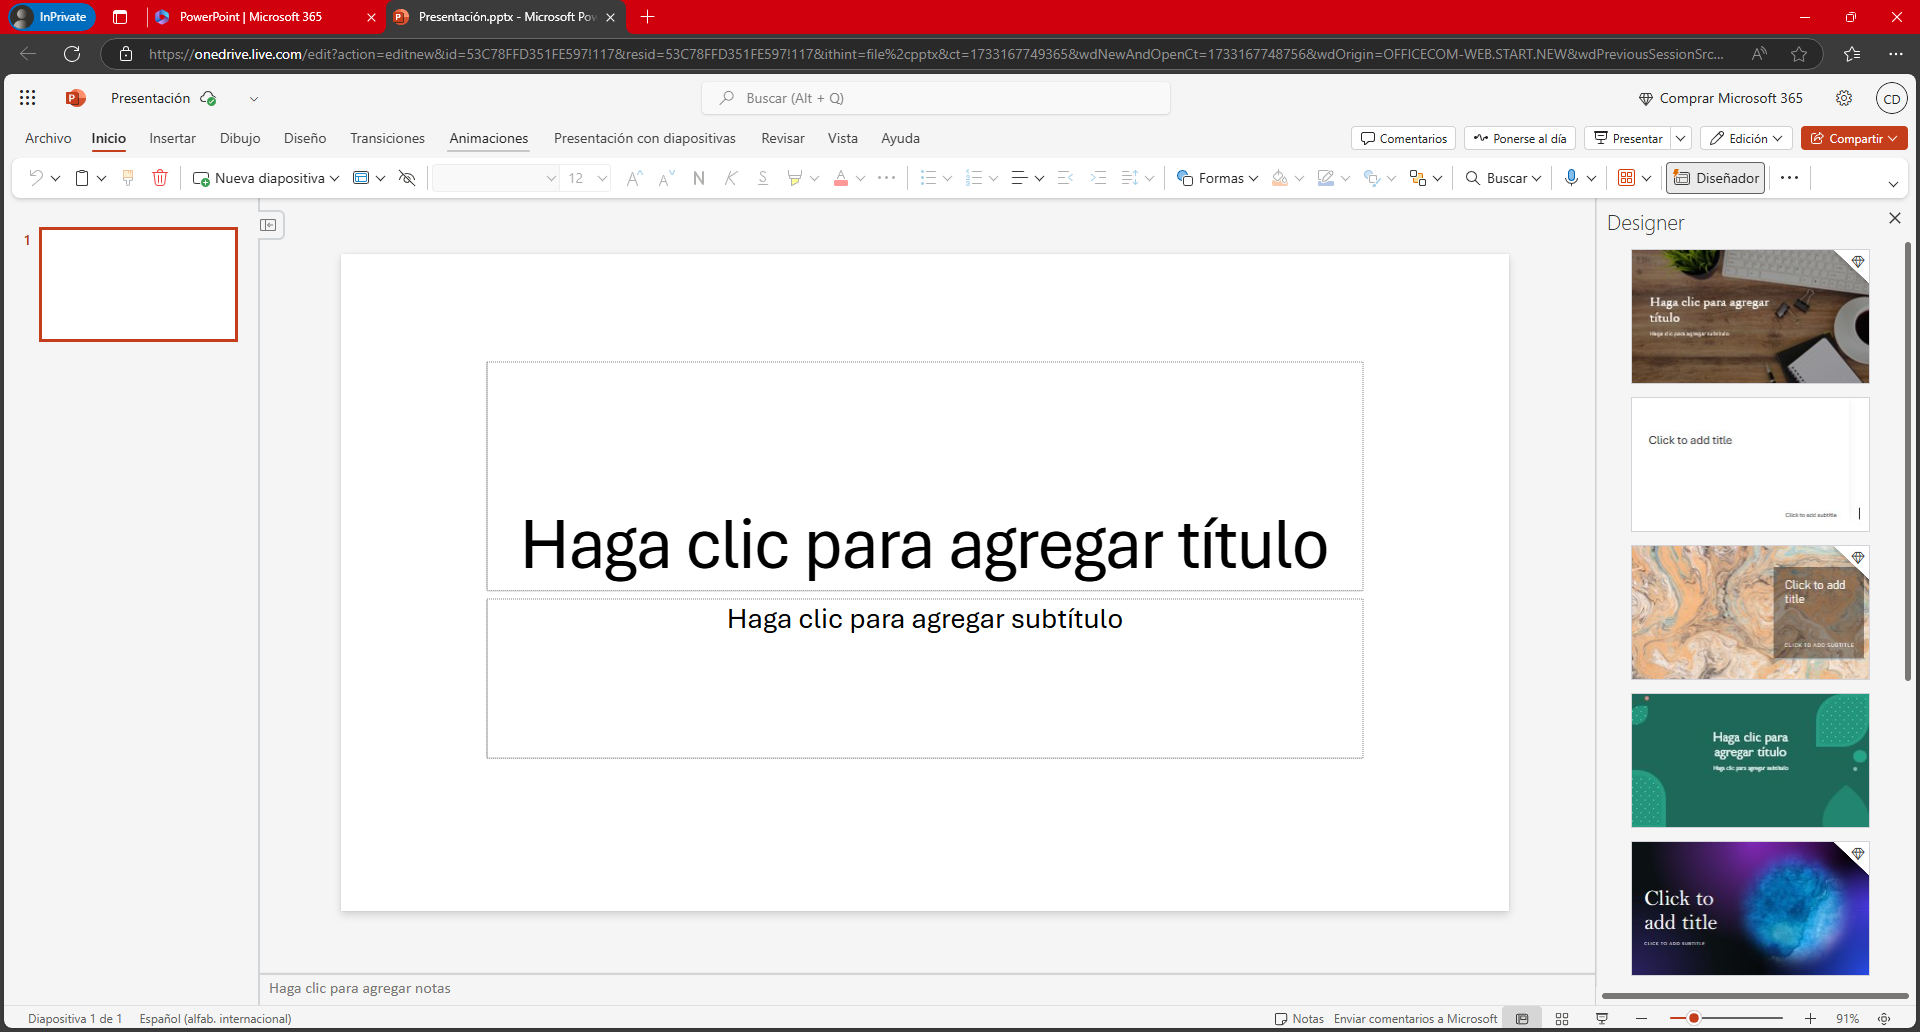Open the font size dropdown
The image size is (1920, 1032).
click(602, 178)
